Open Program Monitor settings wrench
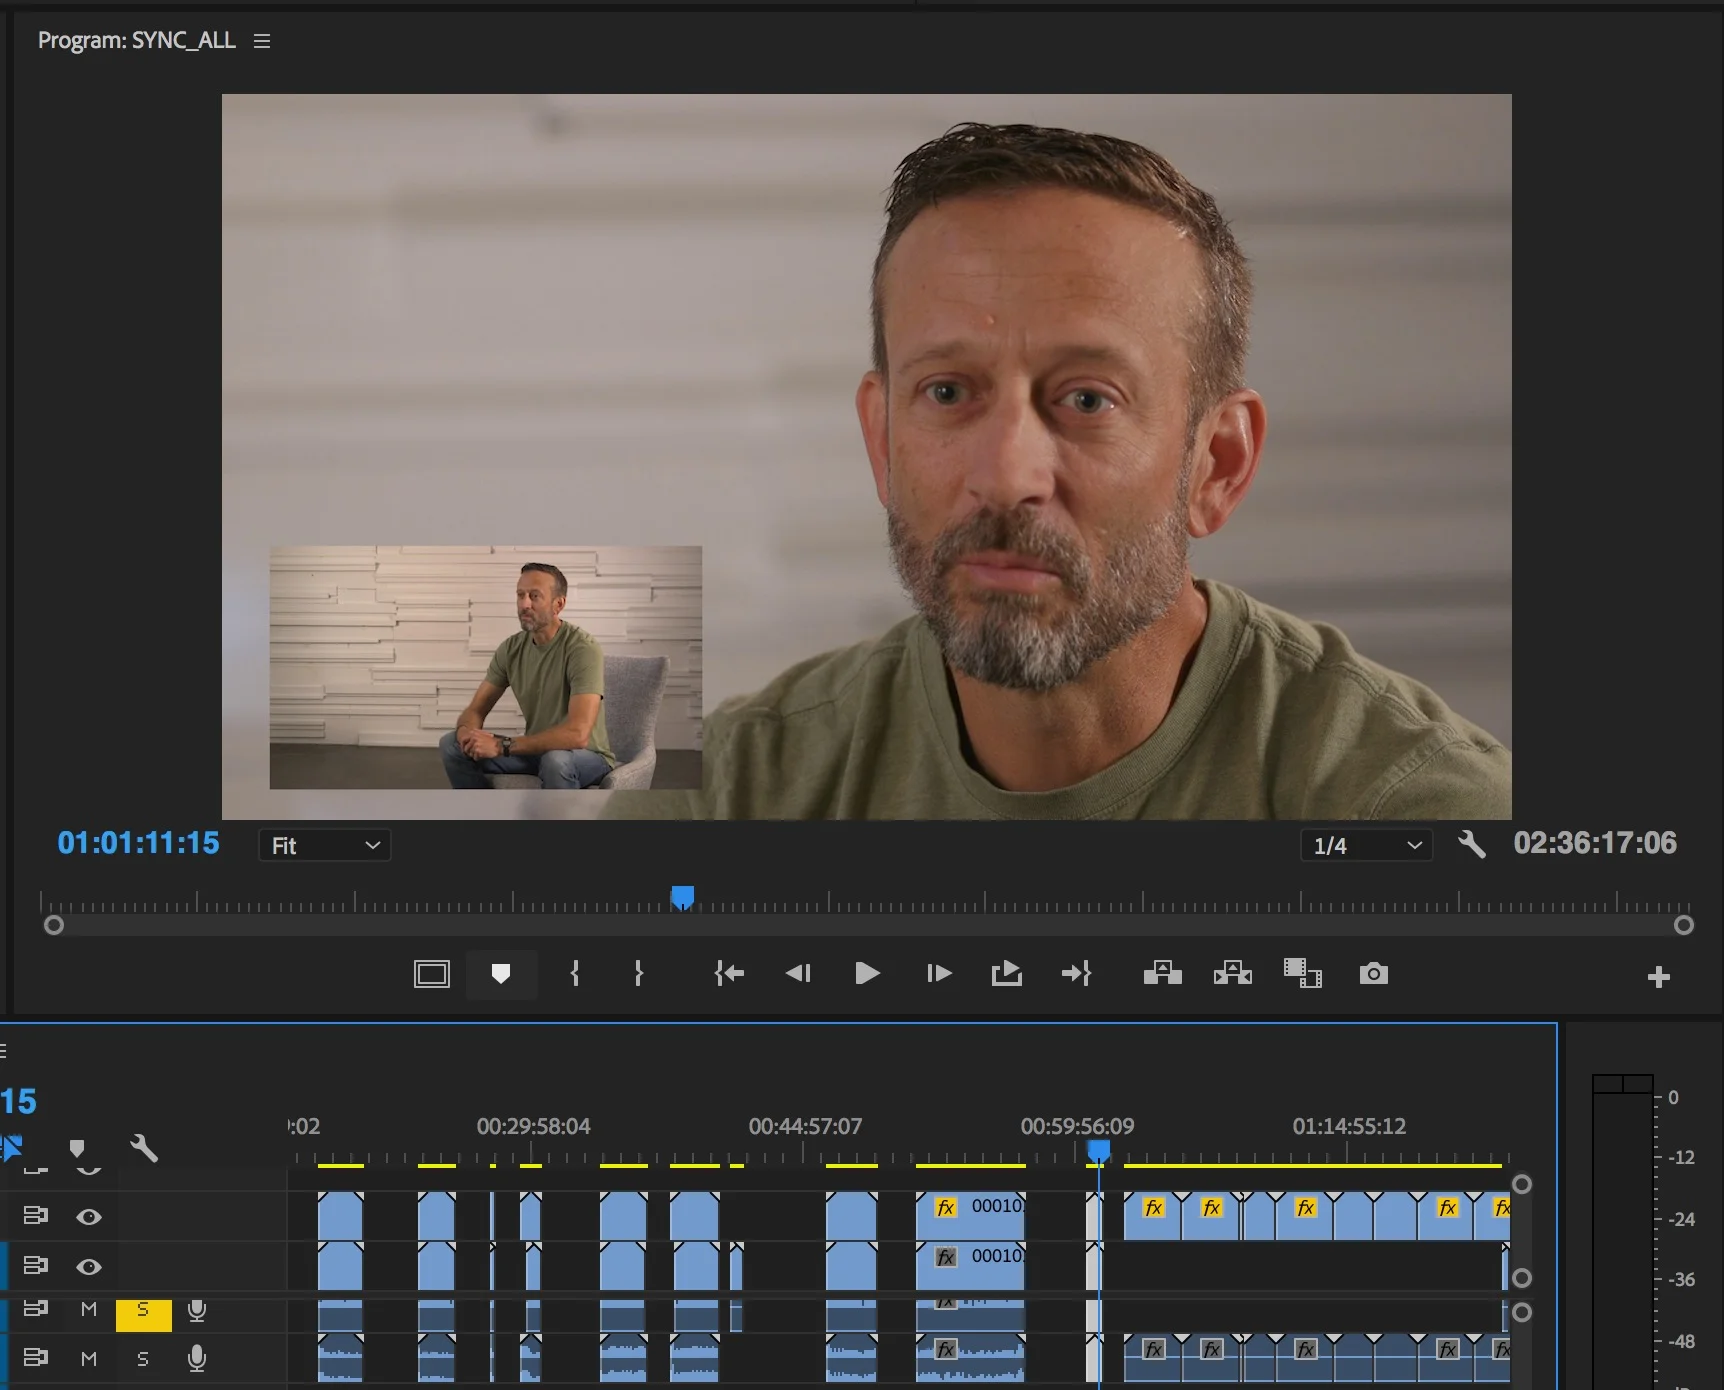Screen dimensions: 1724x1390 1471,844
